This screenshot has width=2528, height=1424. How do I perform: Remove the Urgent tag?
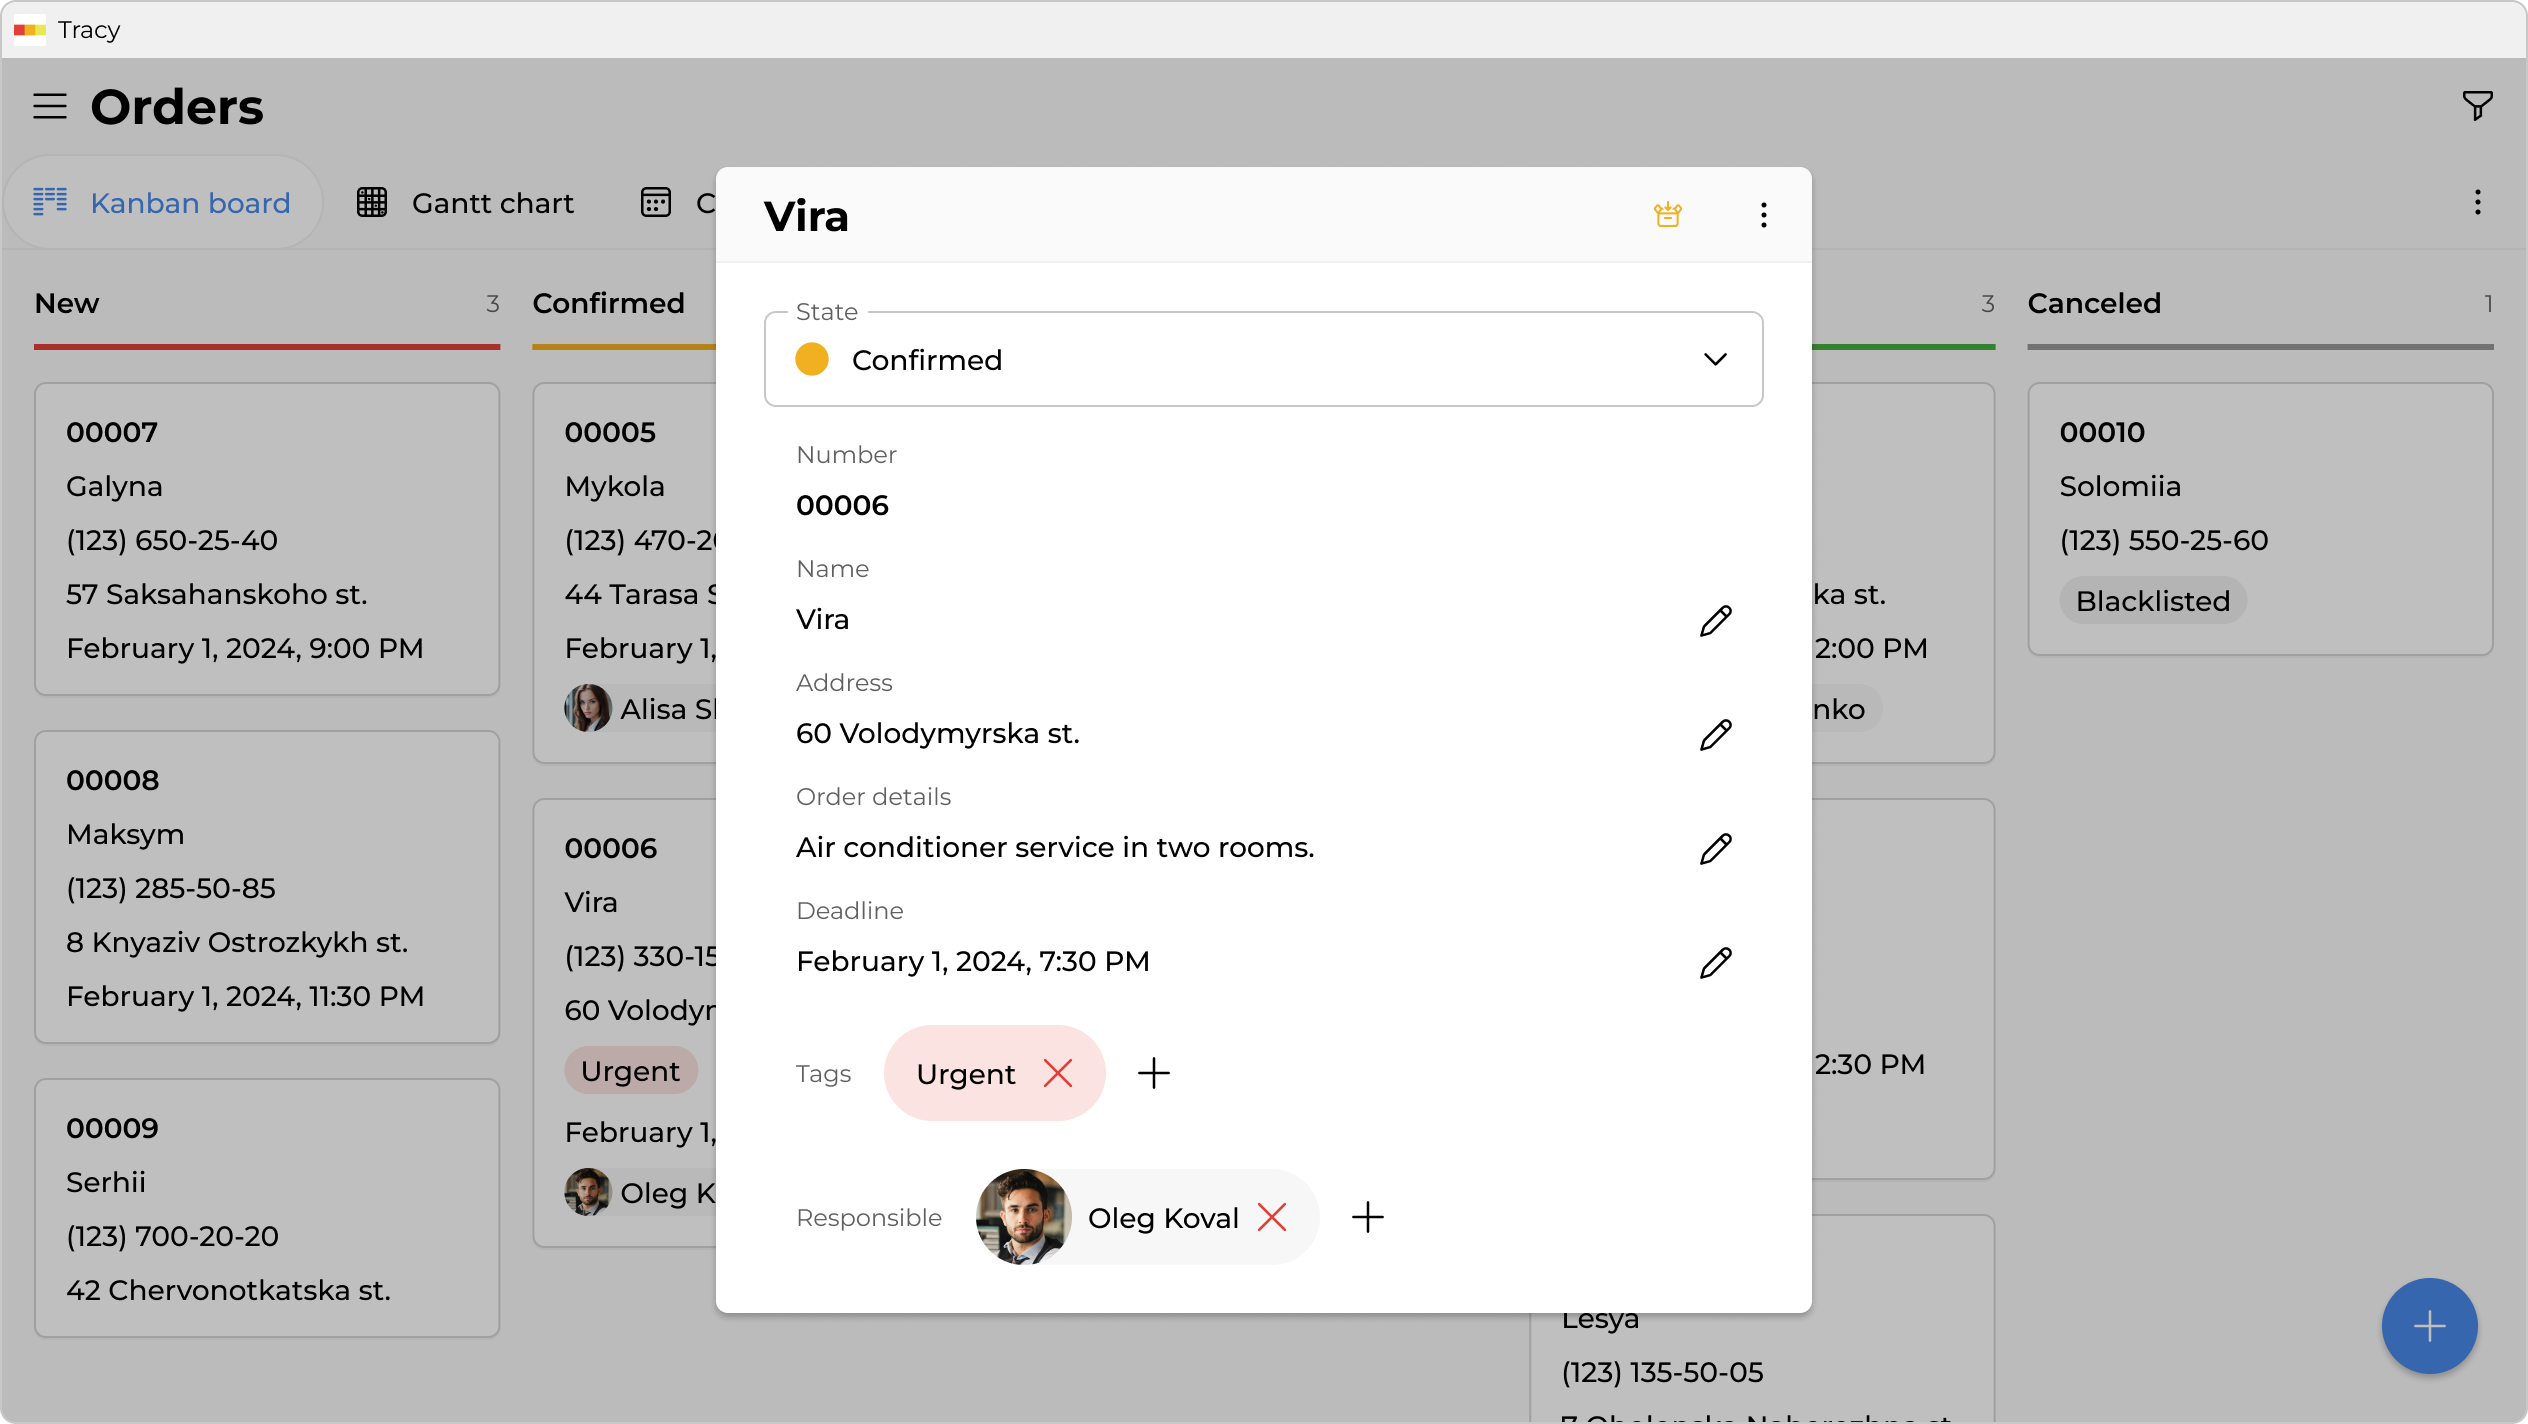(1057, 1073)
